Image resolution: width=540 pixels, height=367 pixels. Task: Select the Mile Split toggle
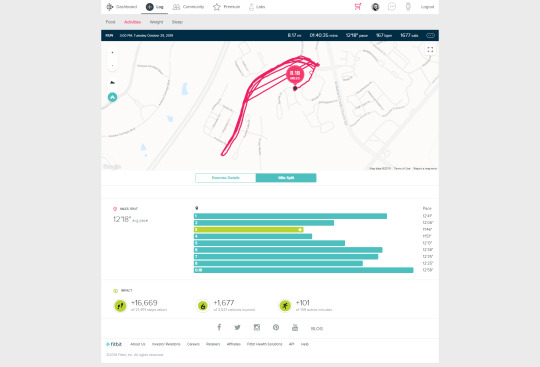point(286,178)
